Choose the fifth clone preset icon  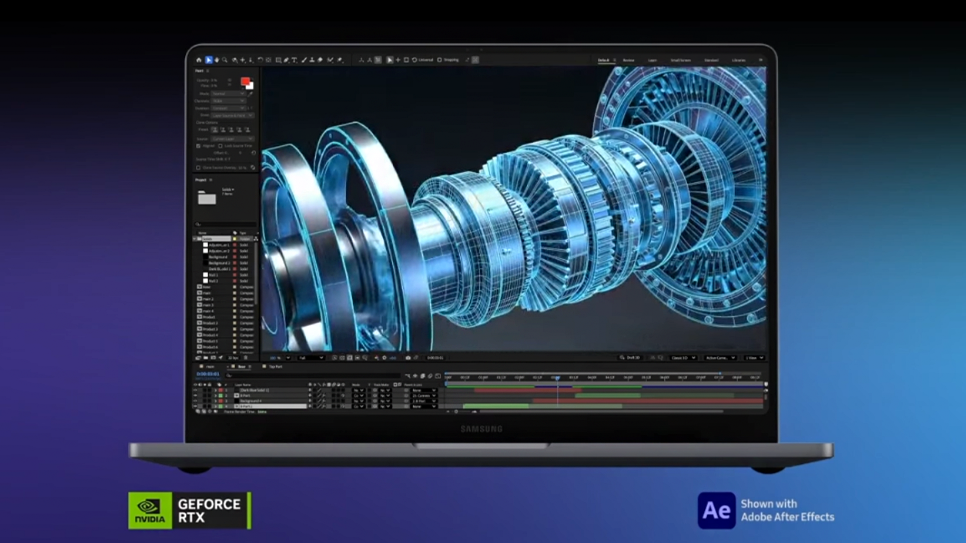(248, 129)
